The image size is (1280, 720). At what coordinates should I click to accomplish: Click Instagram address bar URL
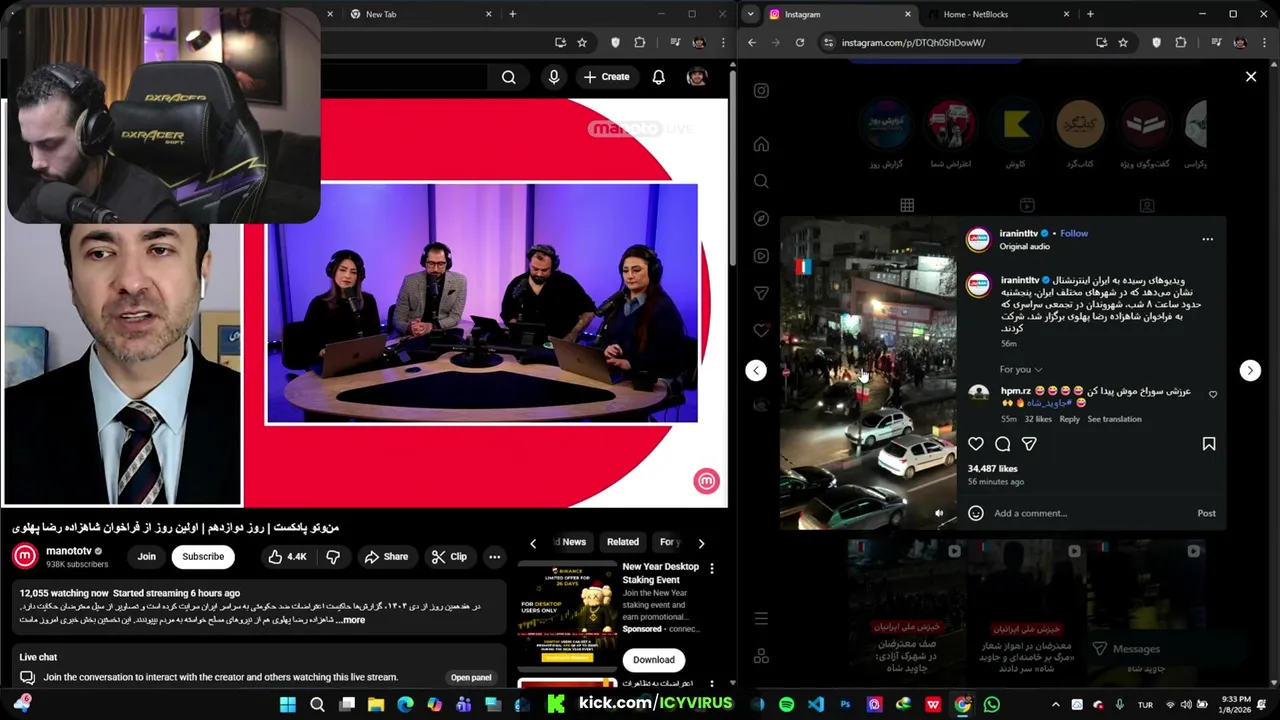click(x=913, y=42)
